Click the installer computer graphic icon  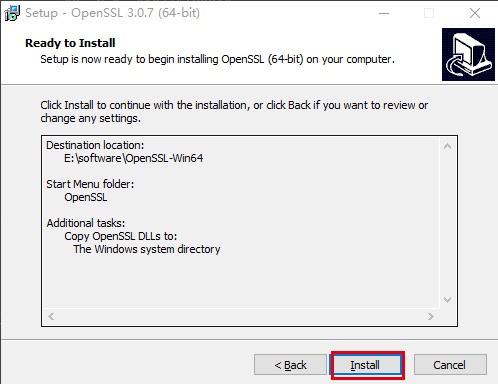click(468, 54)
